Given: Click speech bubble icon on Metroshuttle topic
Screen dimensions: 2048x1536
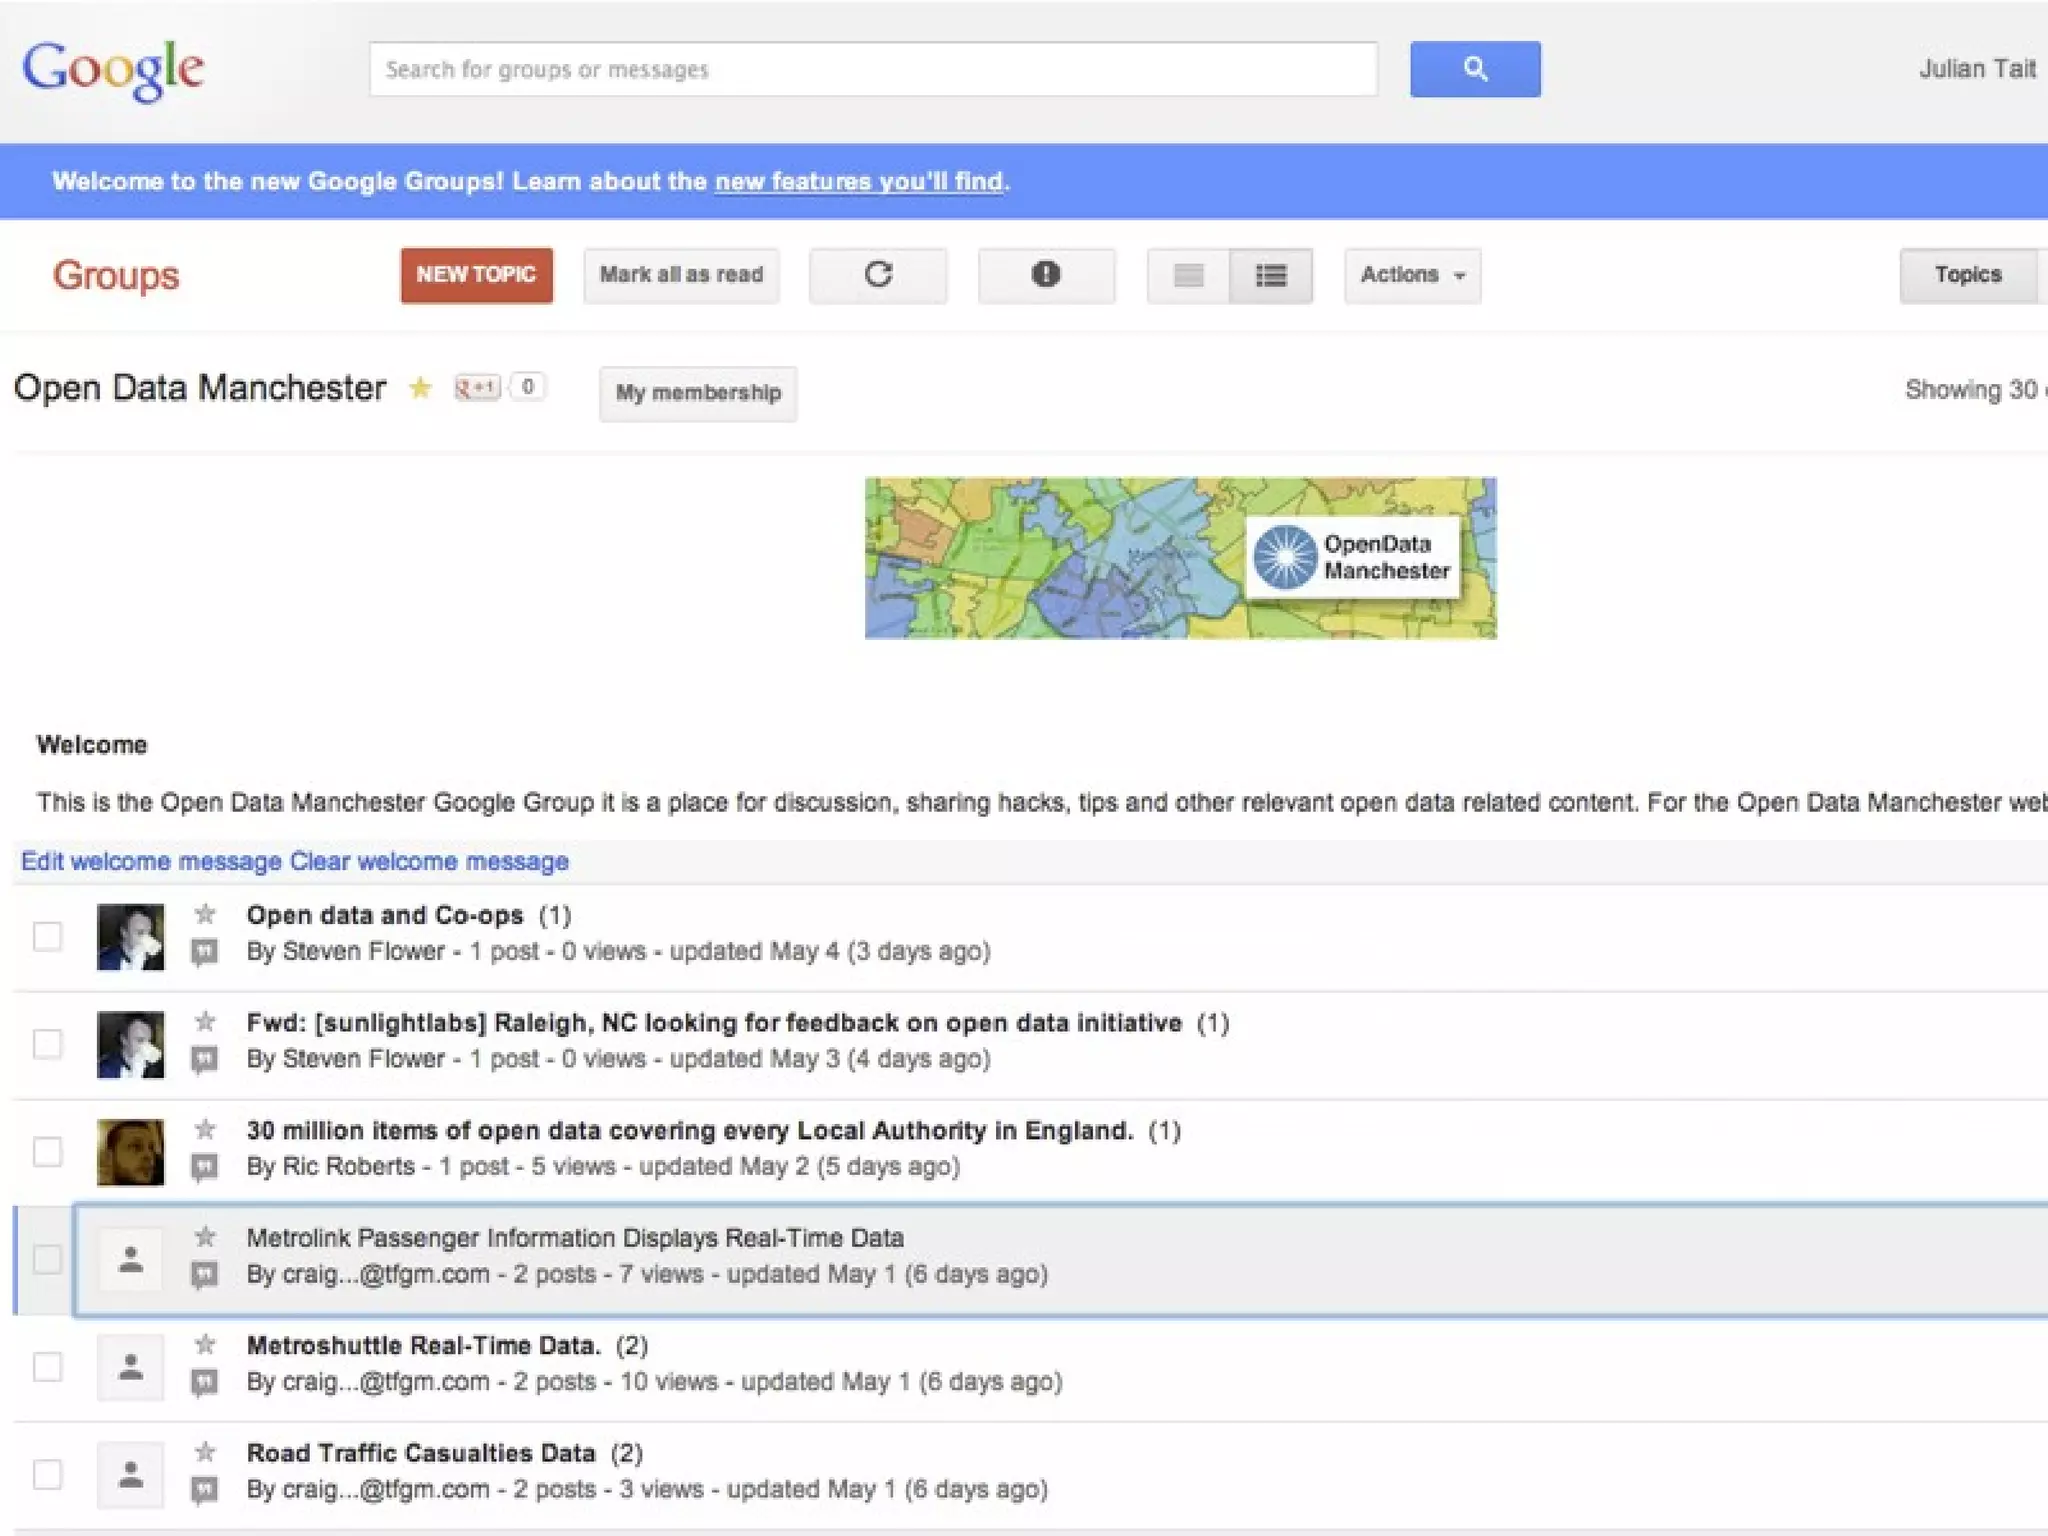Looking at the screenshot, I should point(204,1382).
